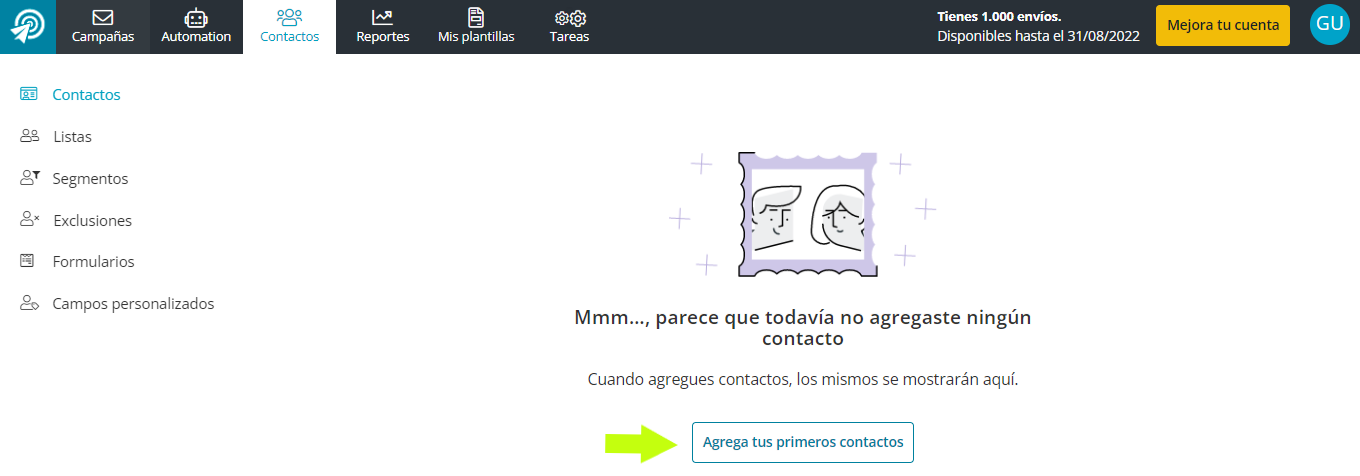Screen dimensions: 1360x476
Task: Open Tareas gears icon
Action: click(570, 18)
